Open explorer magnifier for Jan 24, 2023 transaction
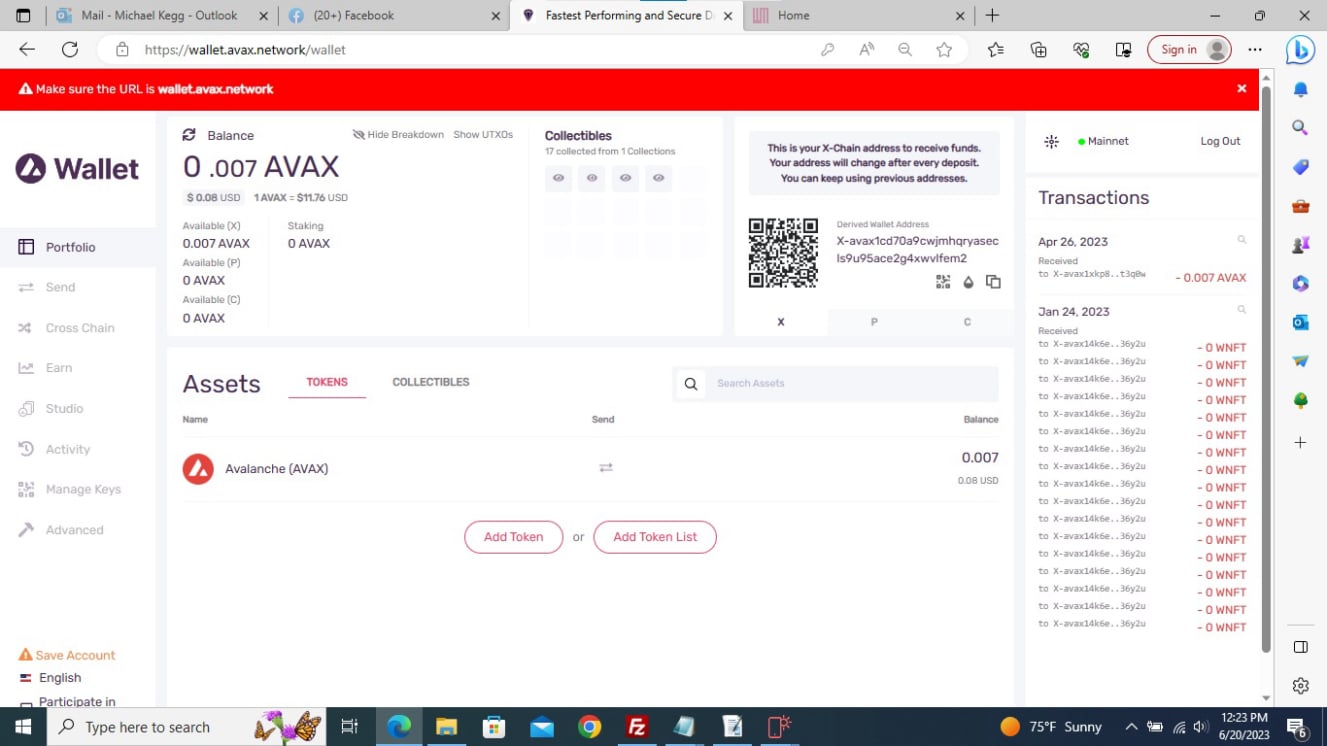 pyautogui.click(x=1242, y=310)
